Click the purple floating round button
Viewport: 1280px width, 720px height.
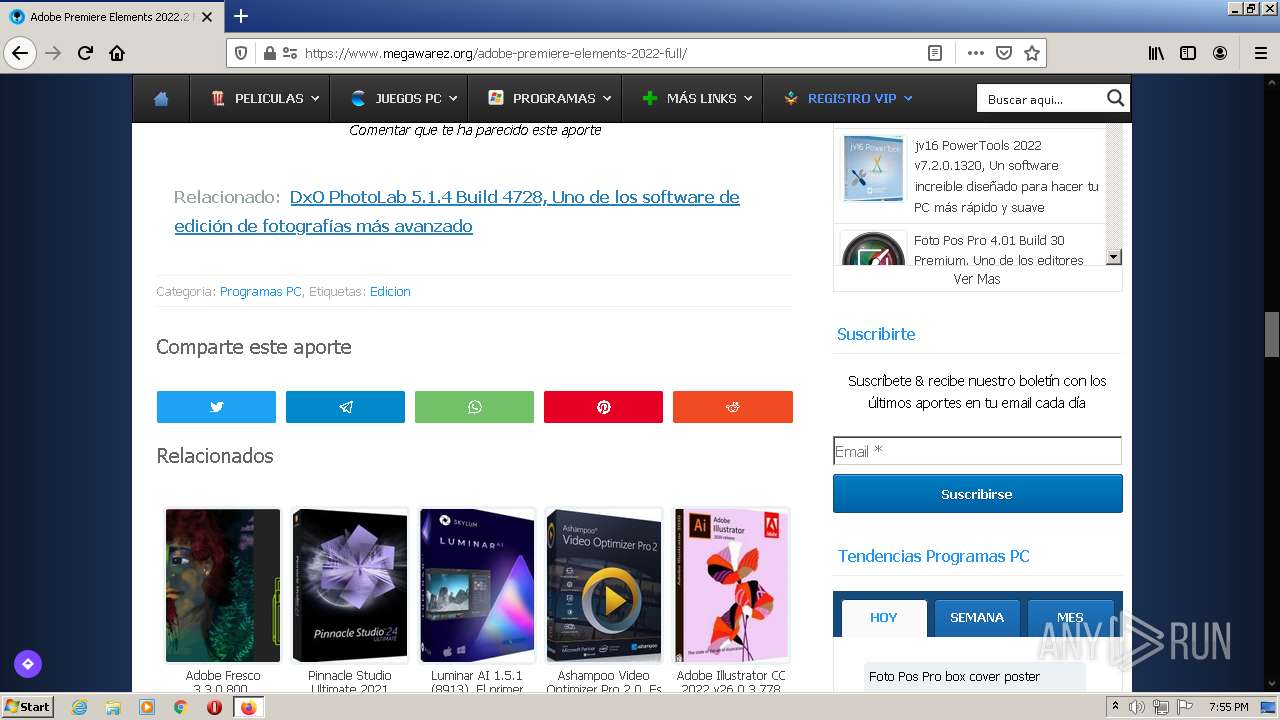click(27, 663)
